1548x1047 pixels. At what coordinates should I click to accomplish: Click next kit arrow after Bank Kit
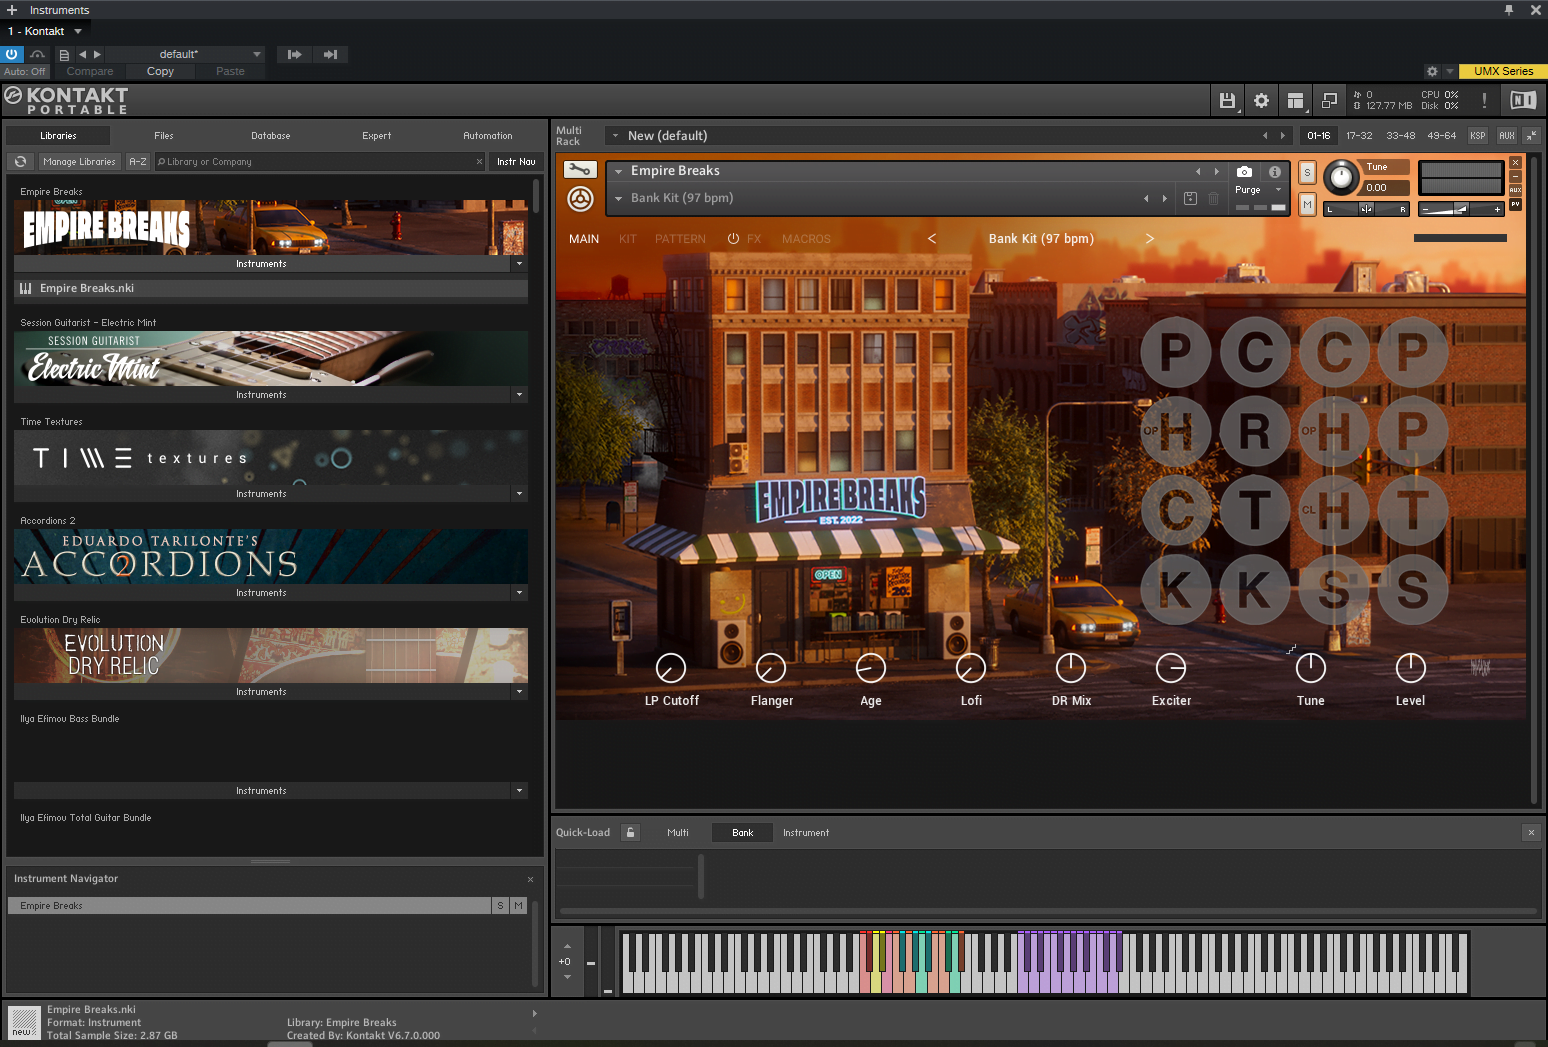(x=1150, y=239)
